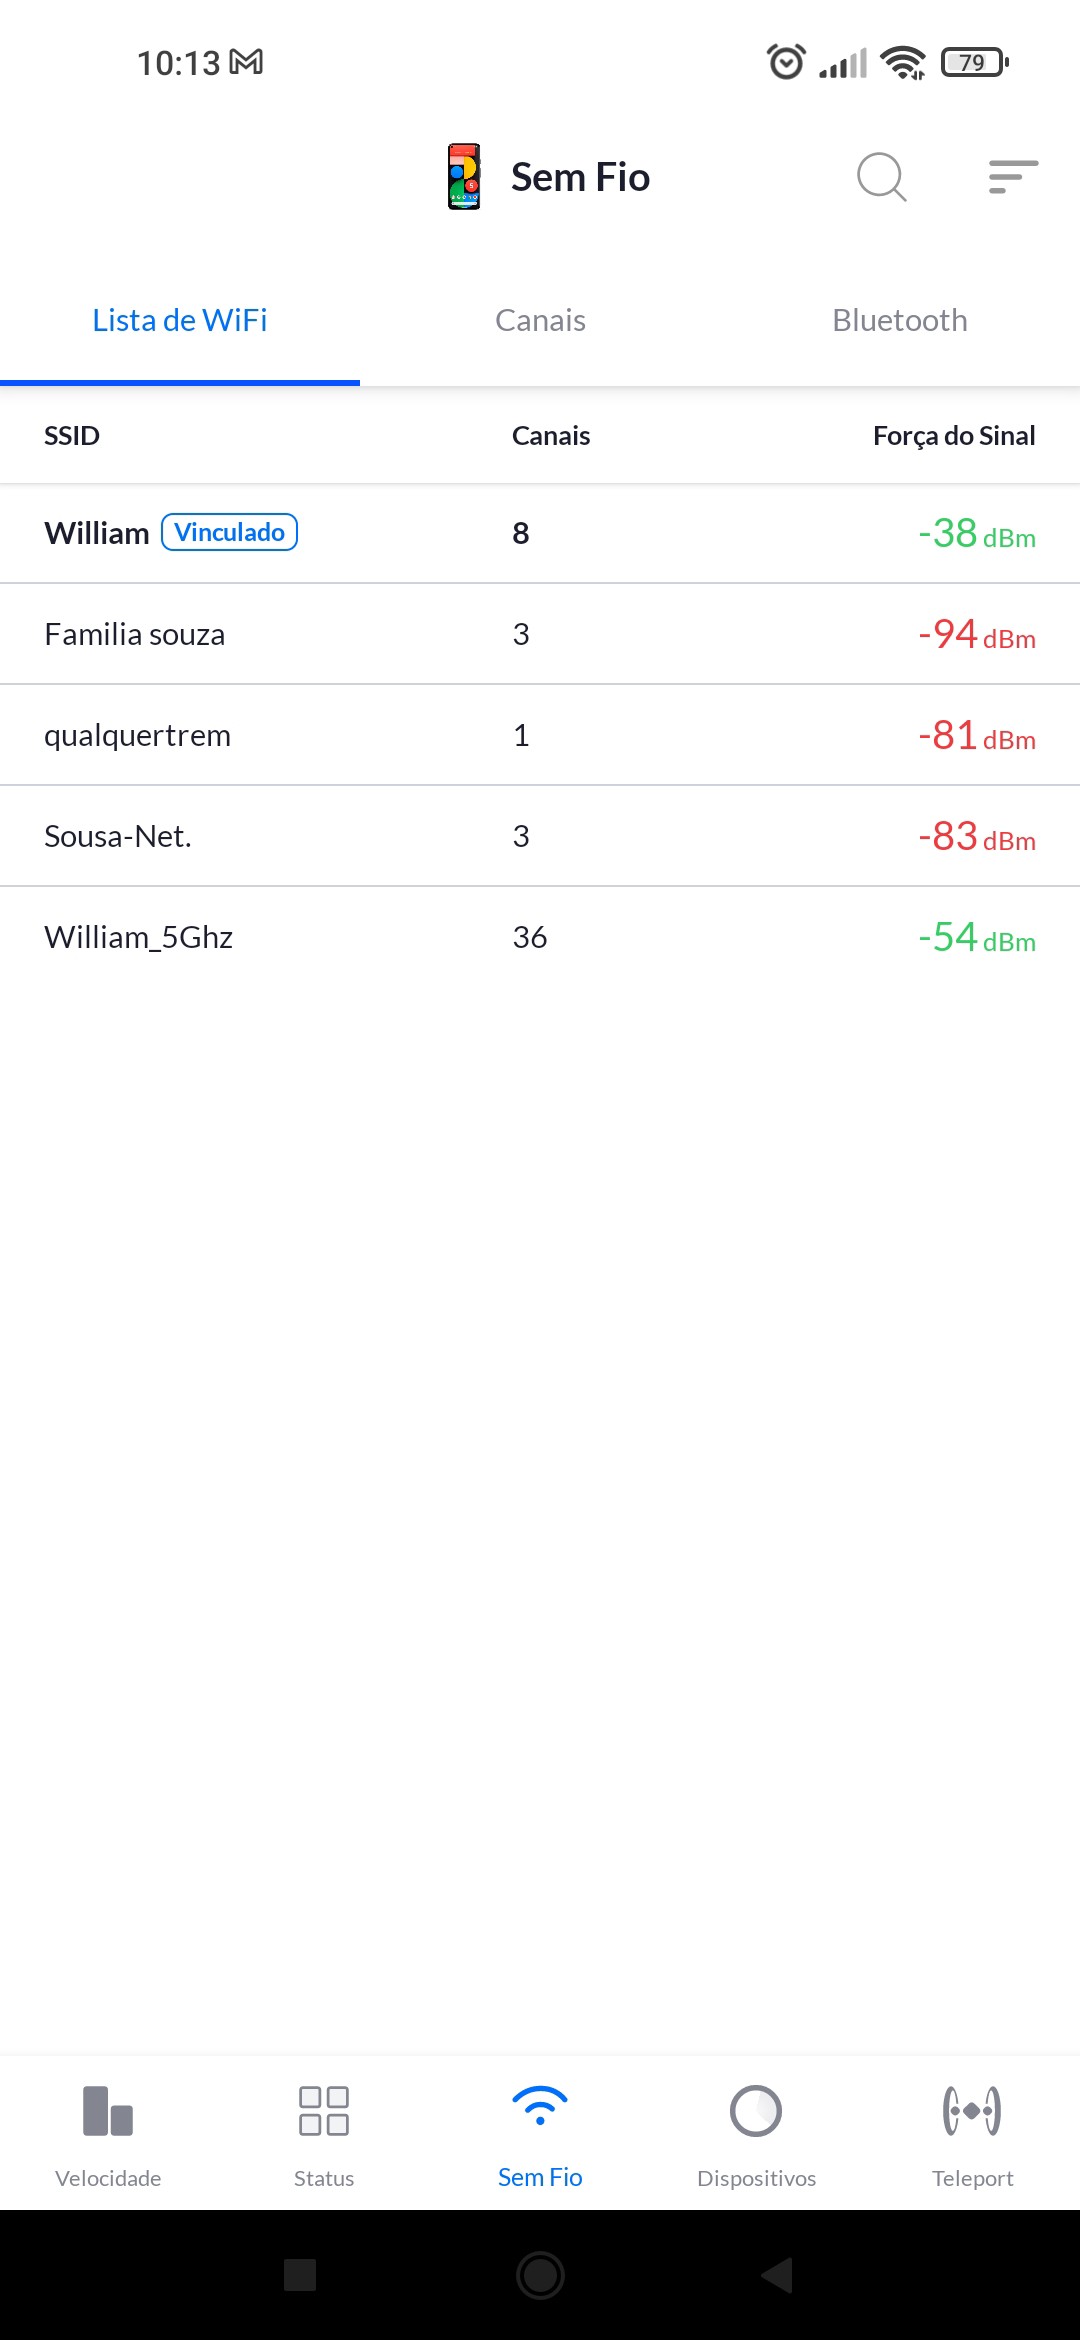This screenshot has width=1080, height=2340.
Task: Select the Lista de WiFi tab
Action: 180,321
